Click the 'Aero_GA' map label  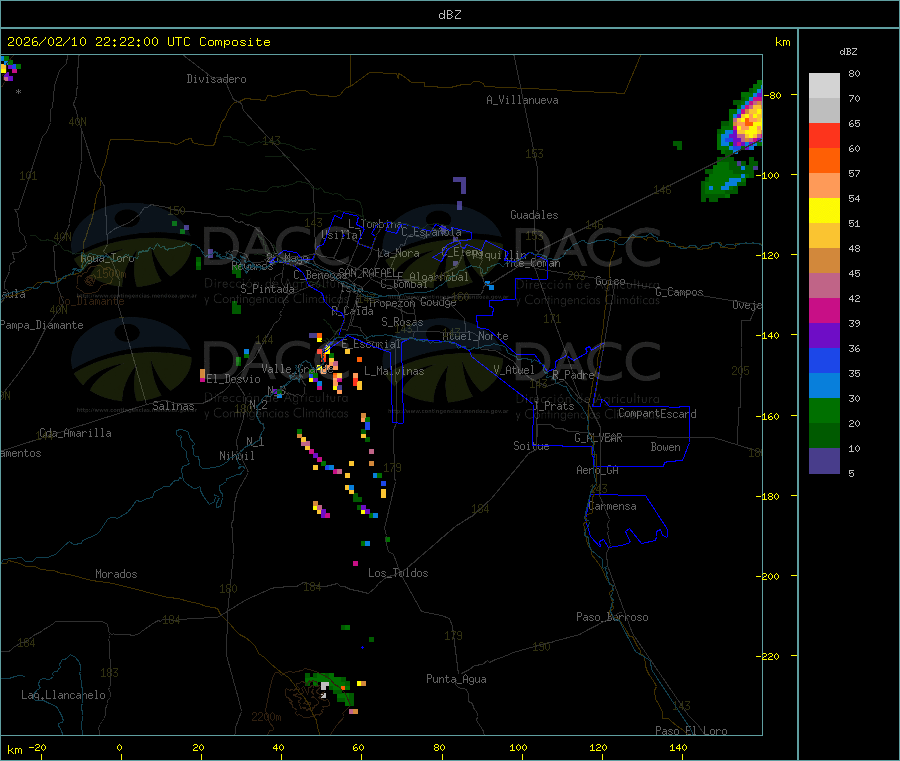[597, 470]
